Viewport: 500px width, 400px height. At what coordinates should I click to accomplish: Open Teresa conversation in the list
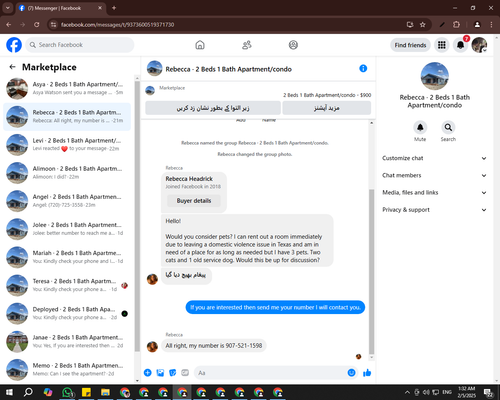67,285
